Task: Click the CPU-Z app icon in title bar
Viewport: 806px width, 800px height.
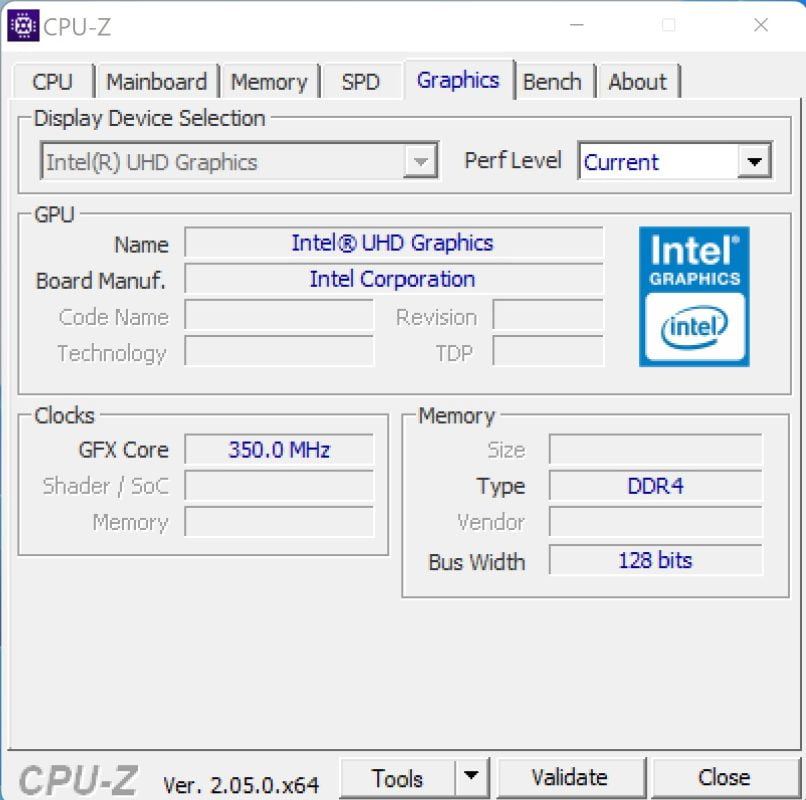Action: 23,25
